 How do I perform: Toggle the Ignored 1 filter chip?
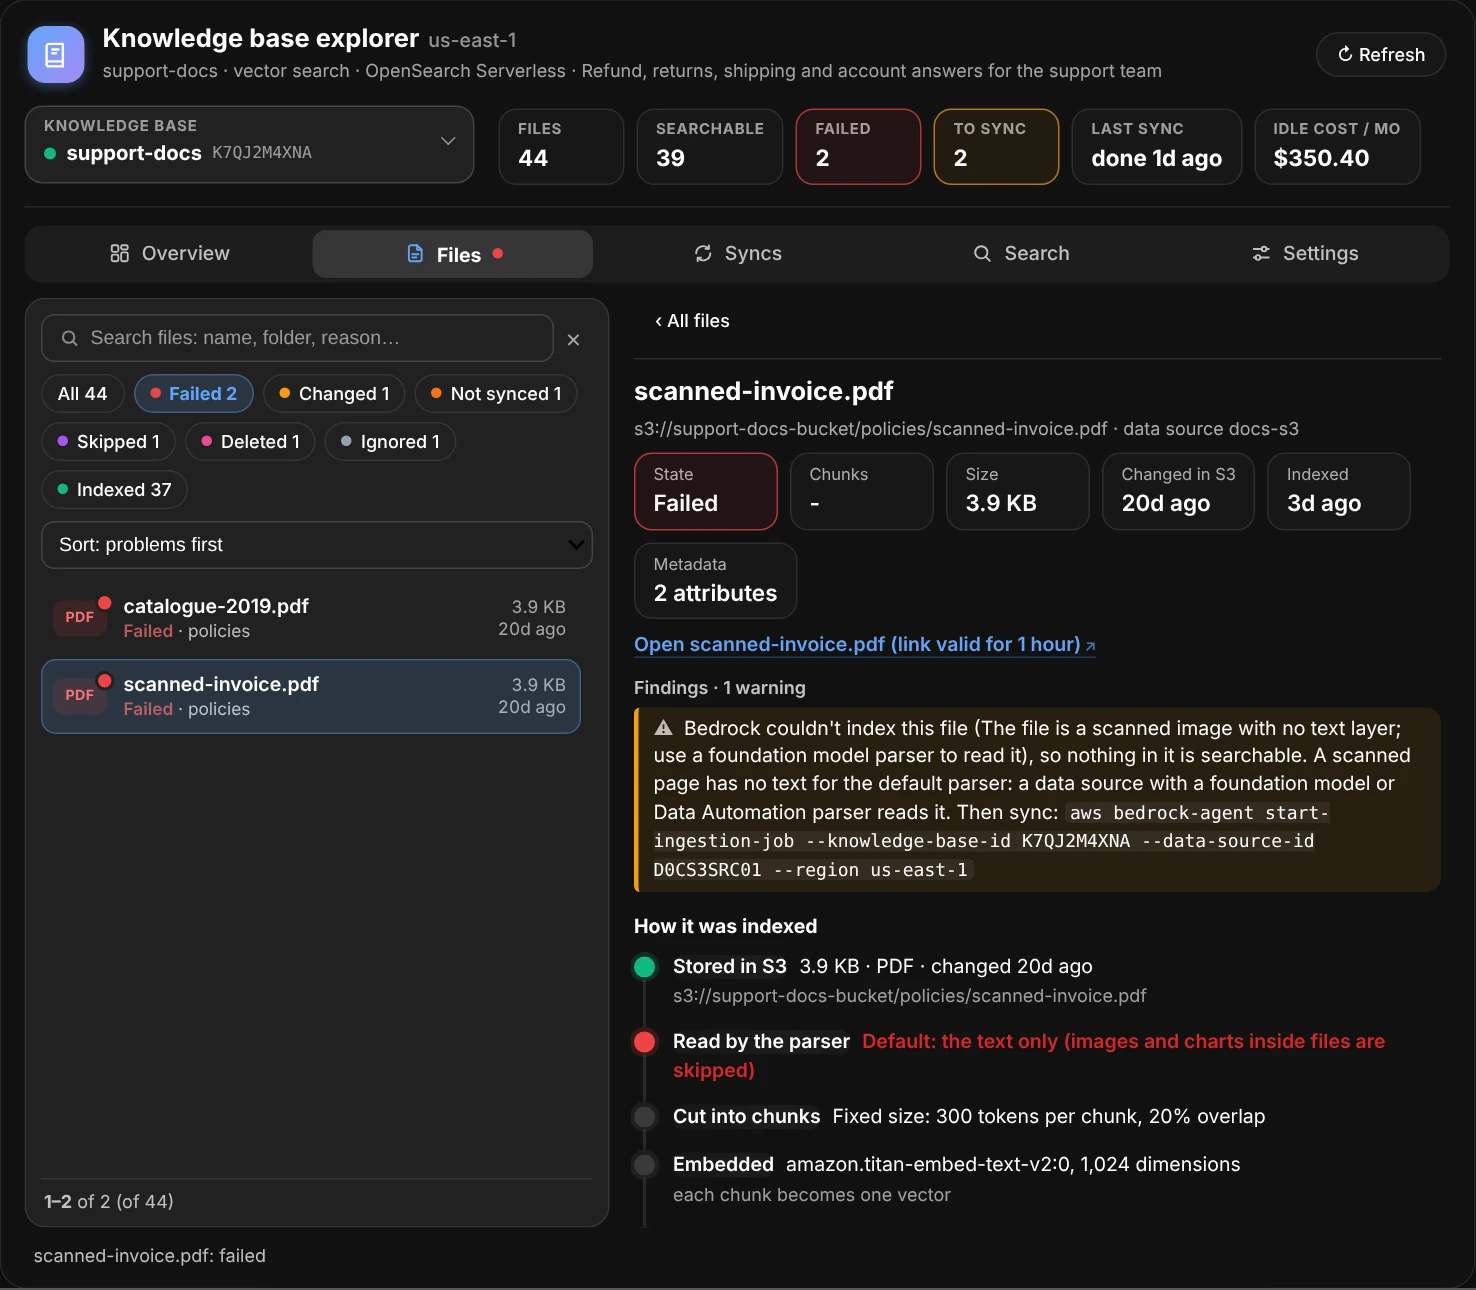point(390,442)
